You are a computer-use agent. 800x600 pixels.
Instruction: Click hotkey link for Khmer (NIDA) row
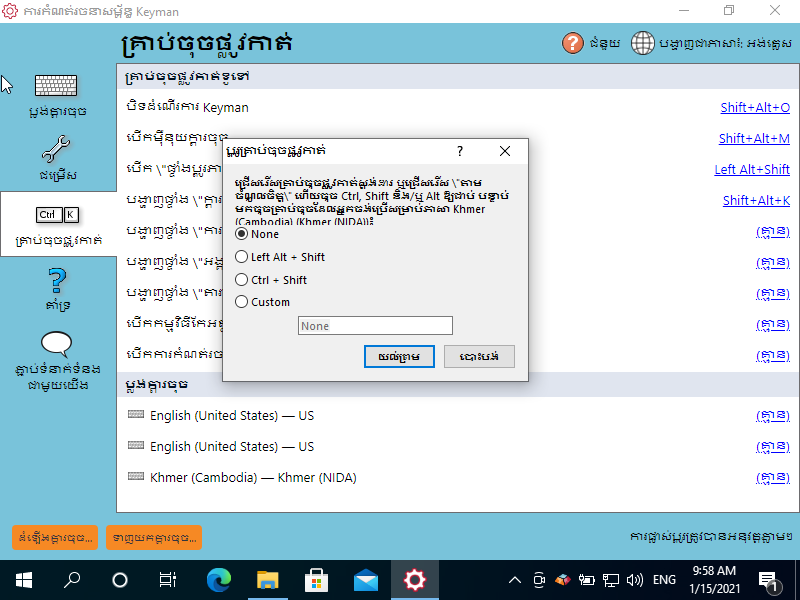tap(772, 478)
